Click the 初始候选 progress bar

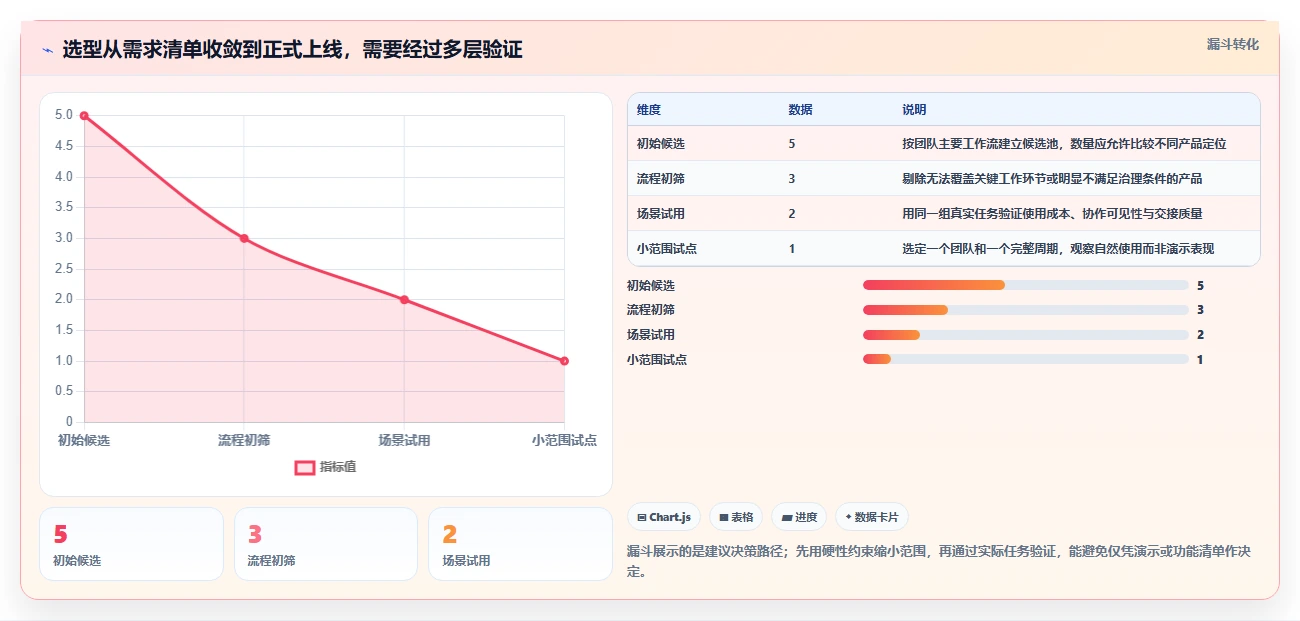pos(1026,285)
